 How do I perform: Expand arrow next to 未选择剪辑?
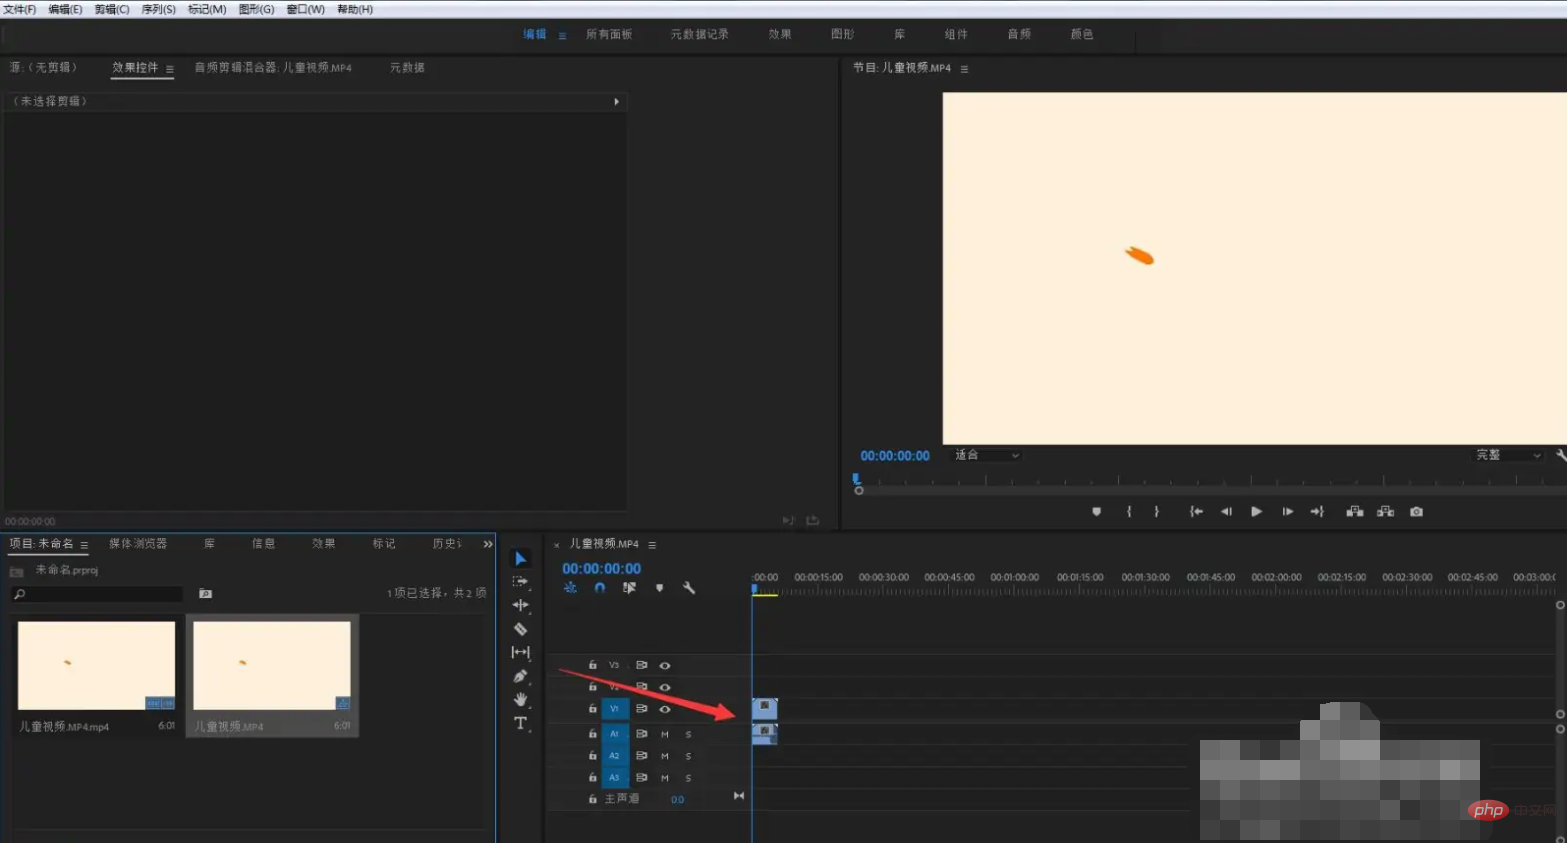616,101
